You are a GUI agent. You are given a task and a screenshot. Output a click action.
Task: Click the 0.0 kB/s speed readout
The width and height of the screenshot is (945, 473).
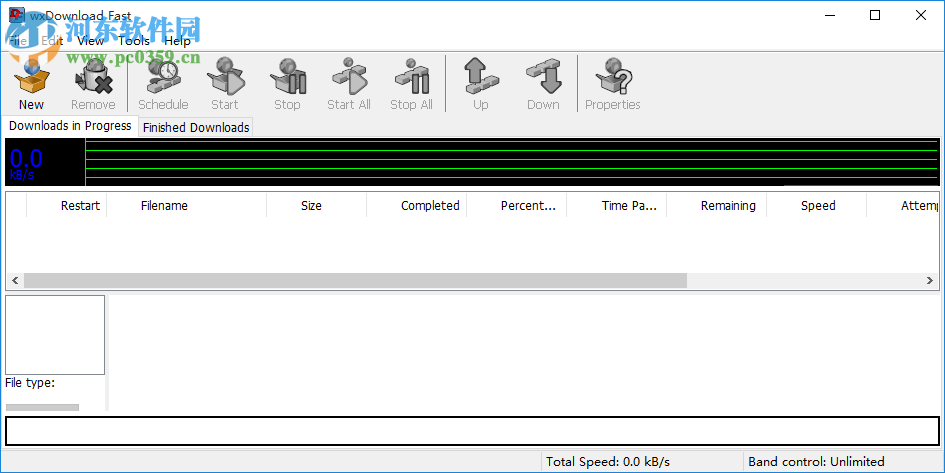[x=27, y=163]
